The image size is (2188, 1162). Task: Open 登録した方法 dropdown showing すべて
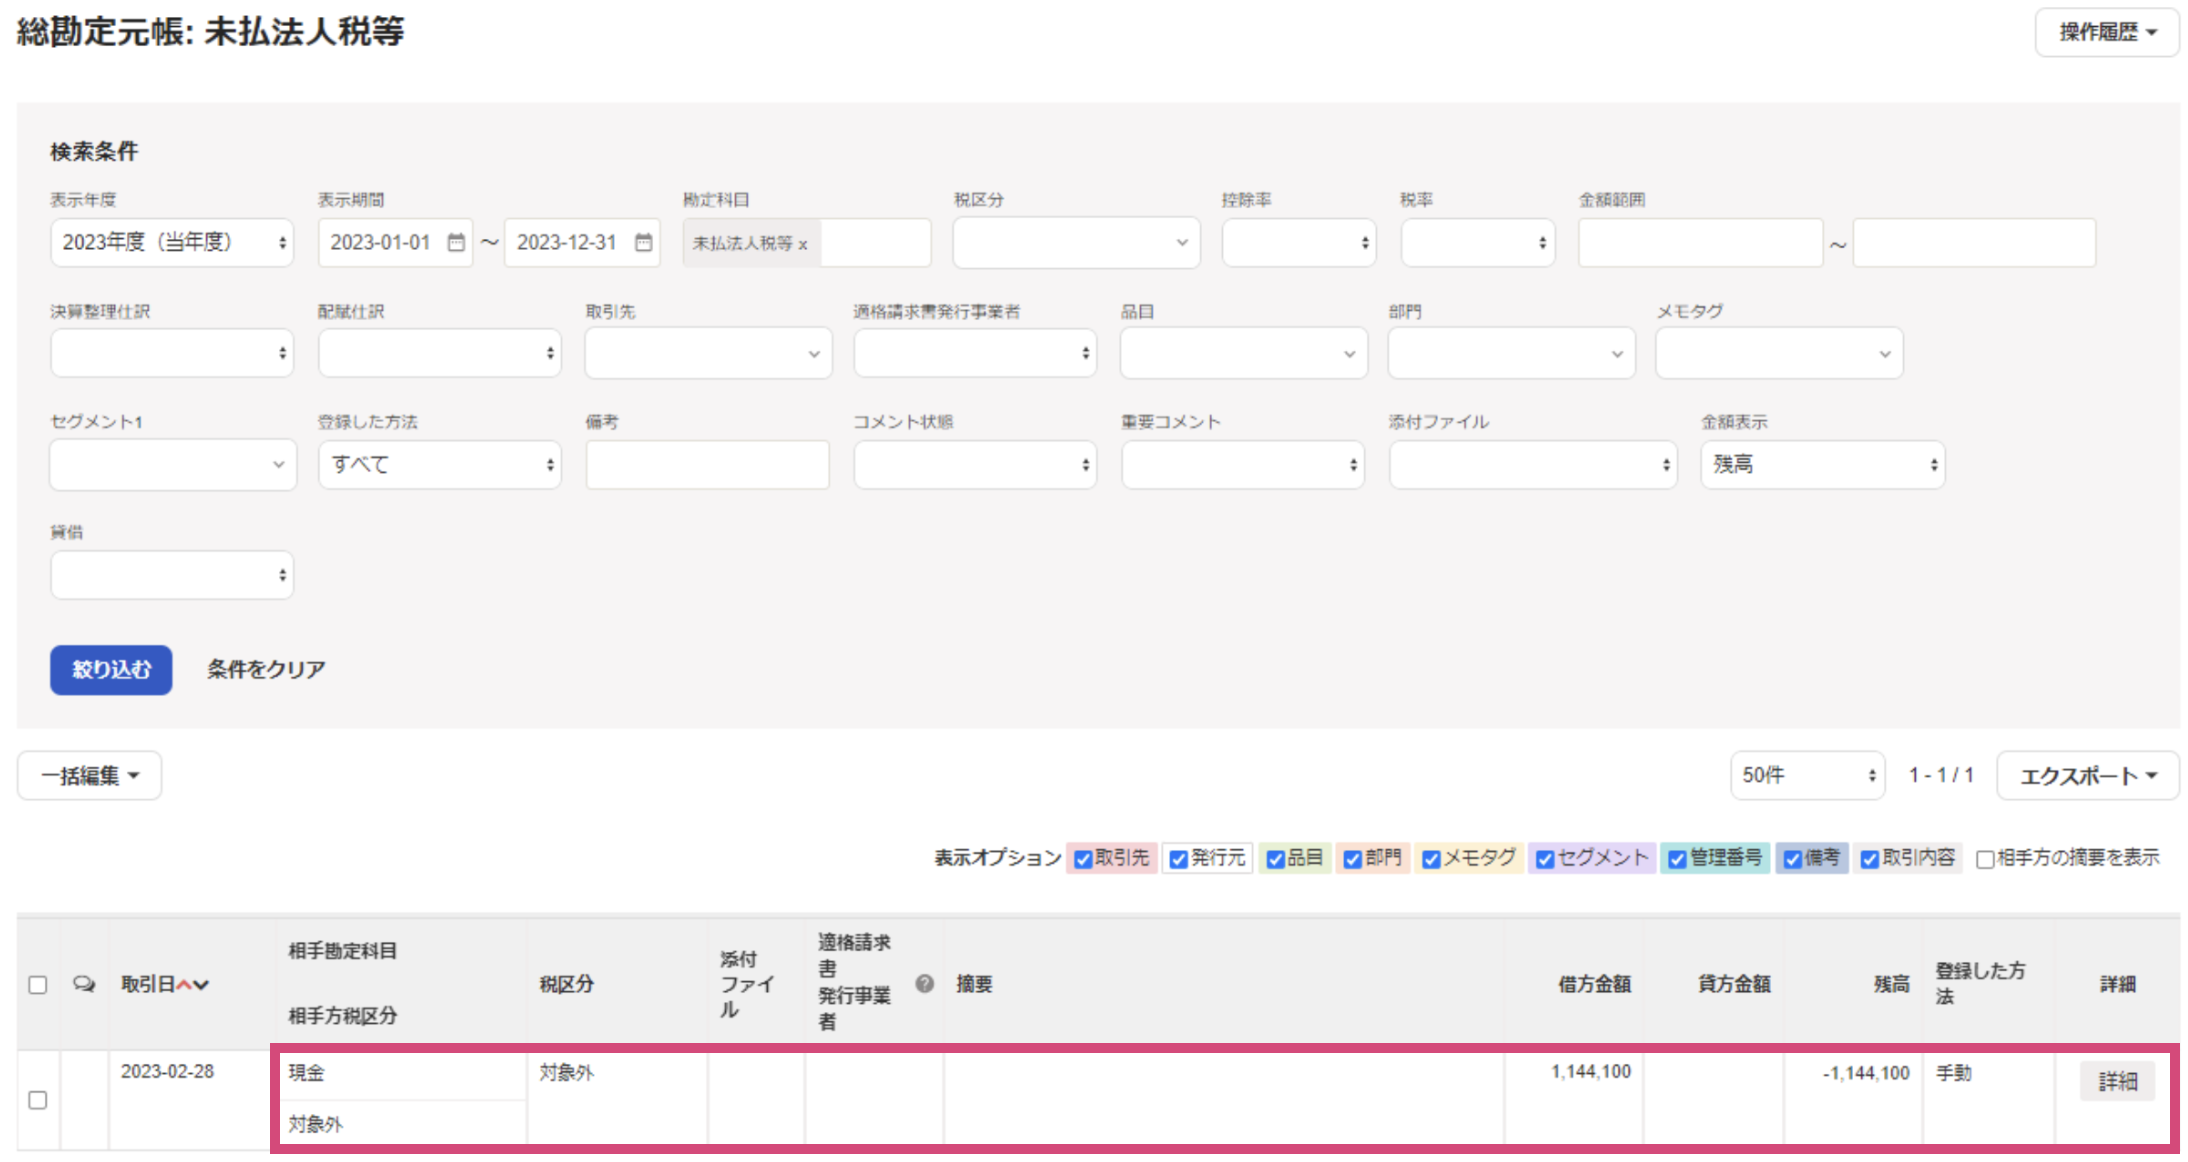pyautogui.click(x=440, y=464)
